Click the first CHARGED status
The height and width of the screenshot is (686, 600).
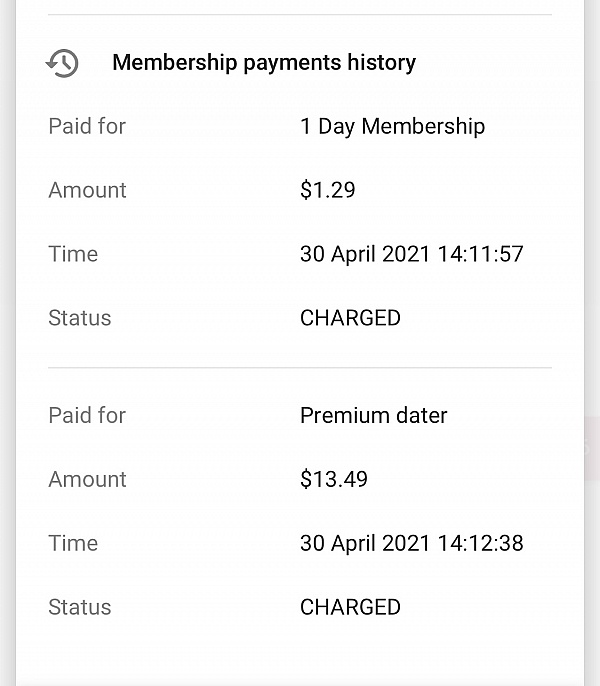[350, 318]
